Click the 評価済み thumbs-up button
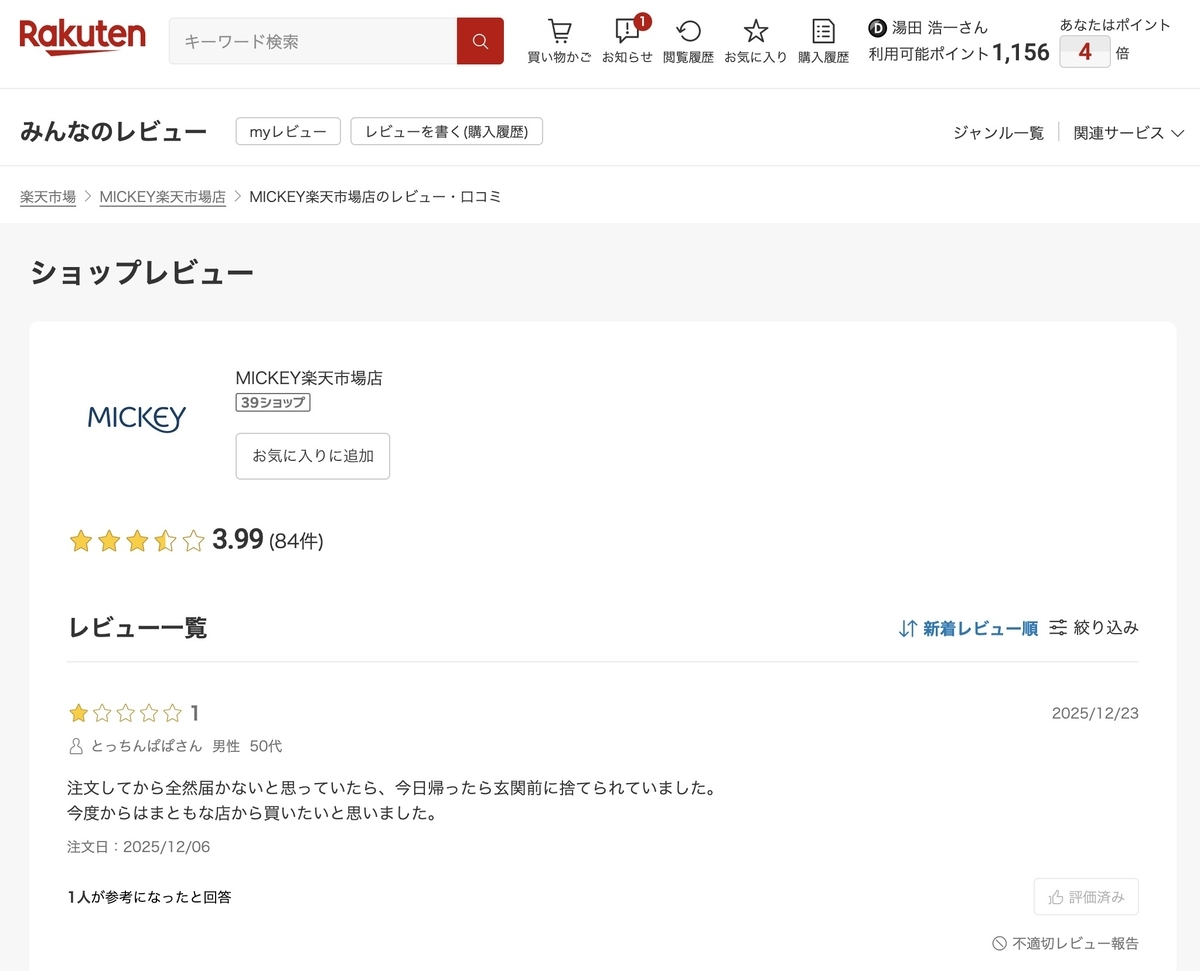The image size is (1200, 971). pos(1086,897)
